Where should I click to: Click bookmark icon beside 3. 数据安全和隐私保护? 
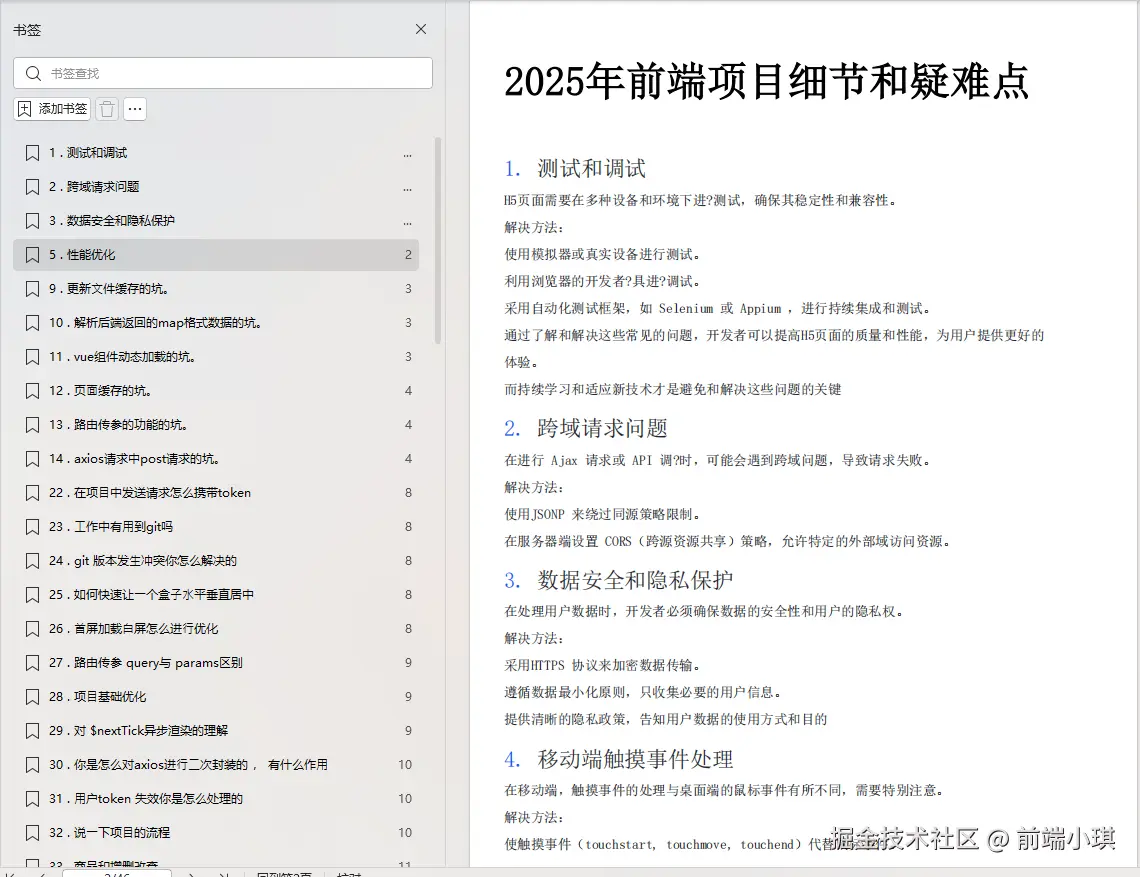[32, 221]
